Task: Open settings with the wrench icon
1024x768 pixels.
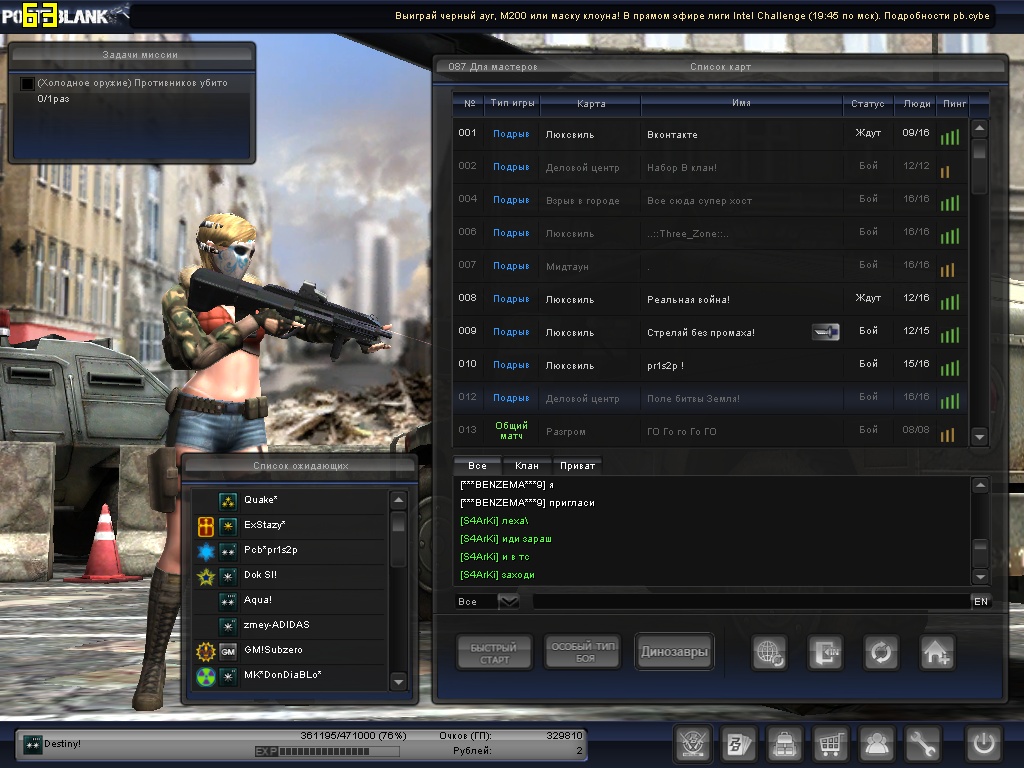Action: (x=923, y=743)
